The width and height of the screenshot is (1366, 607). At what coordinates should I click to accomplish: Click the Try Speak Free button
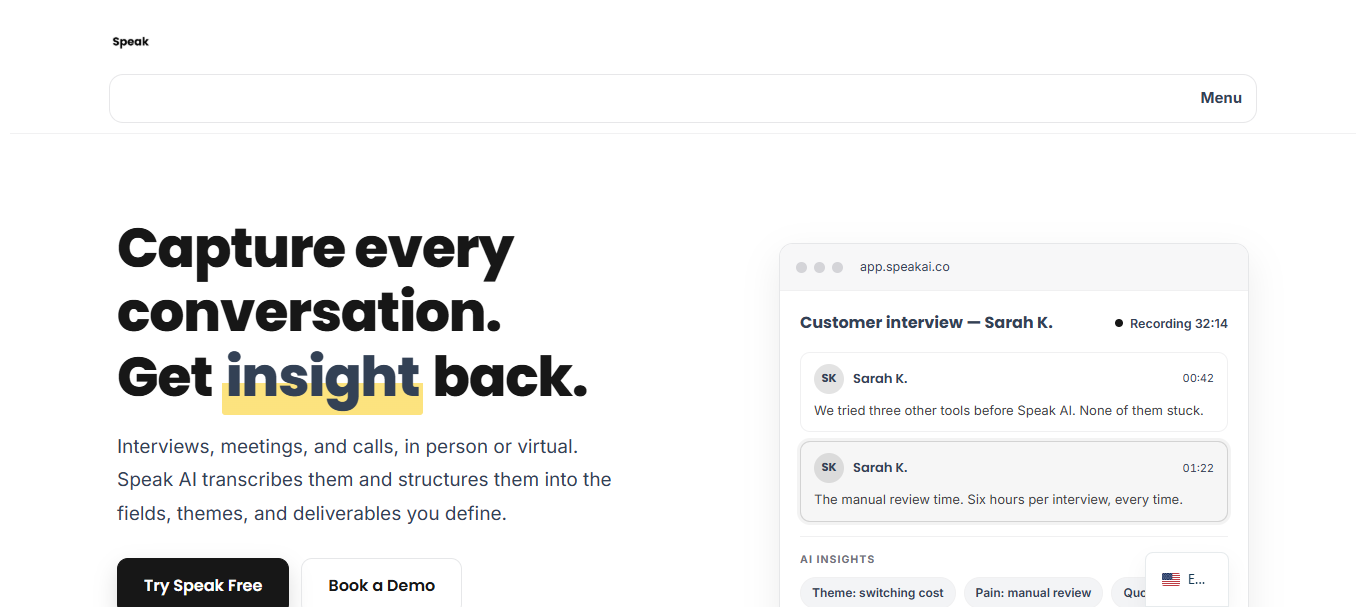click(203, 583)
